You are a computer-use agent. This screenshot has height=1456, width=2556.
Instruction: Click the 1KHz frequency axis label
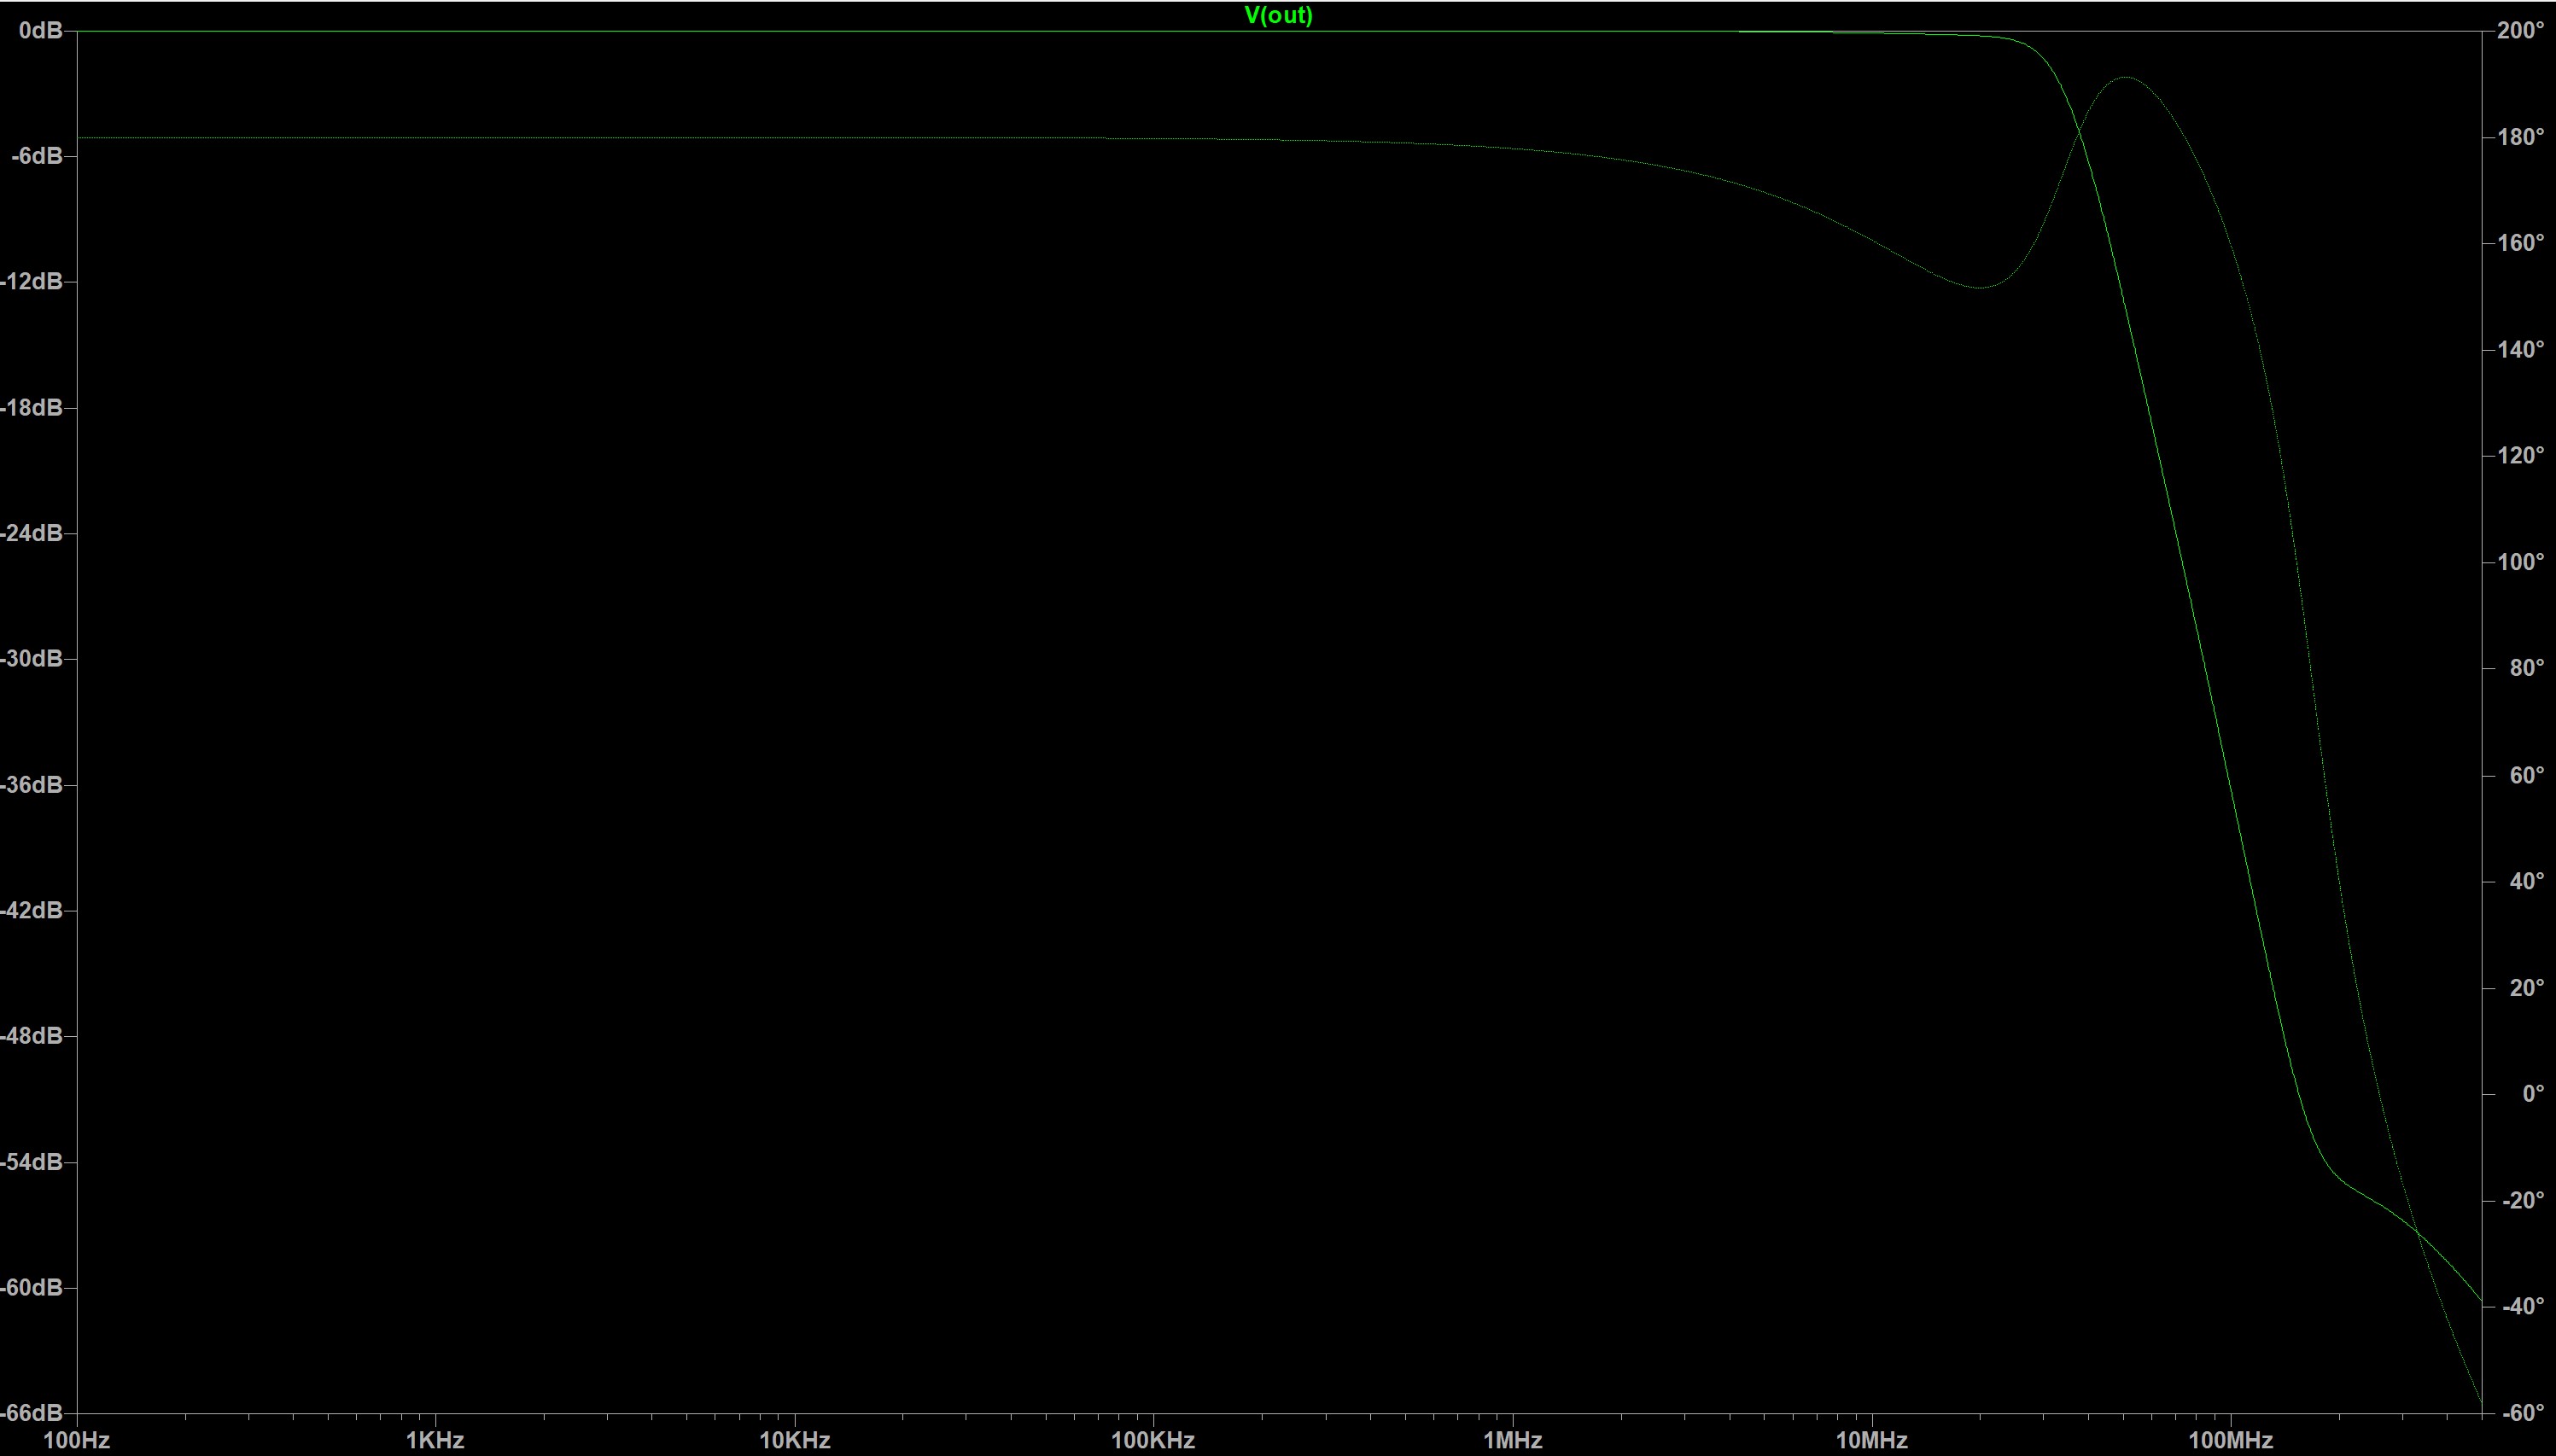coord(435,1440)
